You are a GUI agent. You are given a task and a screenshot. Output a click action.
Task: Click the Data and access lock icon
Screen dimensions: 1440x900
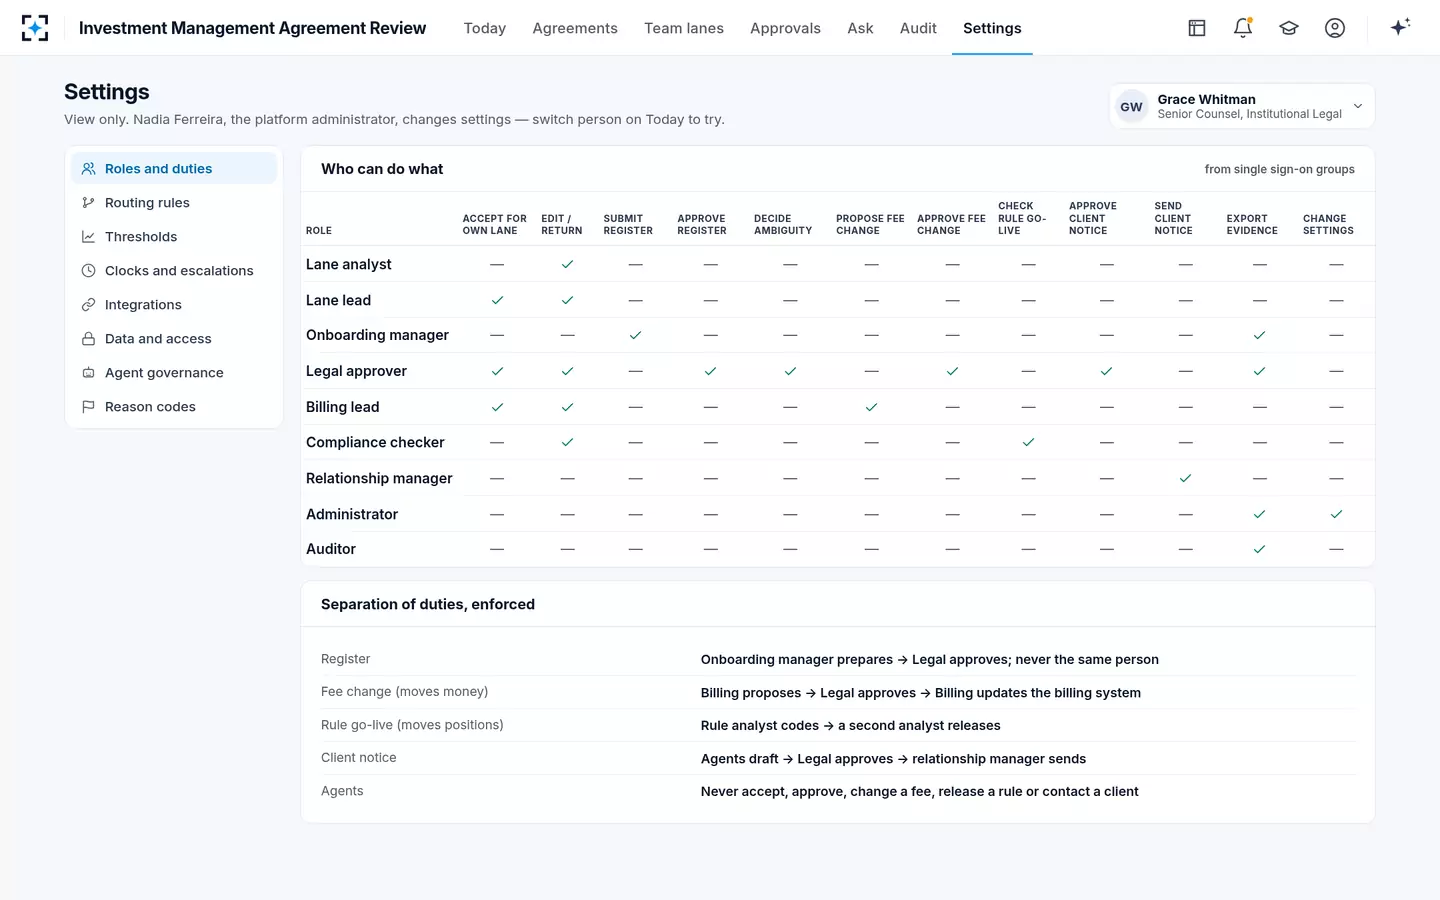tap(88, 339)
